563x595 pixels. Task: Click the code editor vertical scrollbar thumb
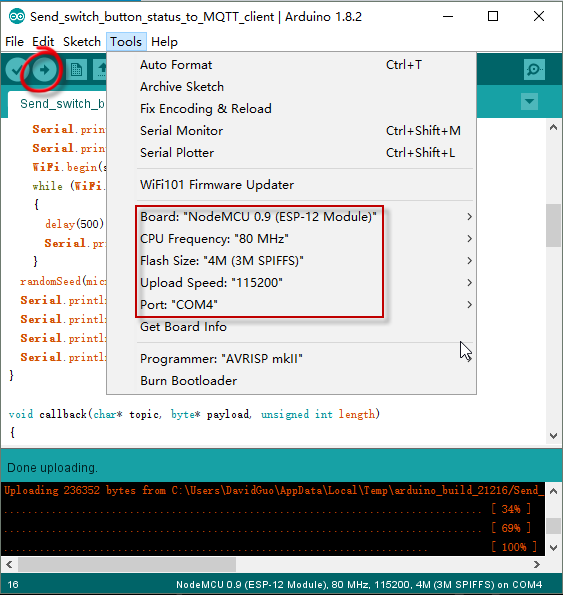(x=553, y=225)
